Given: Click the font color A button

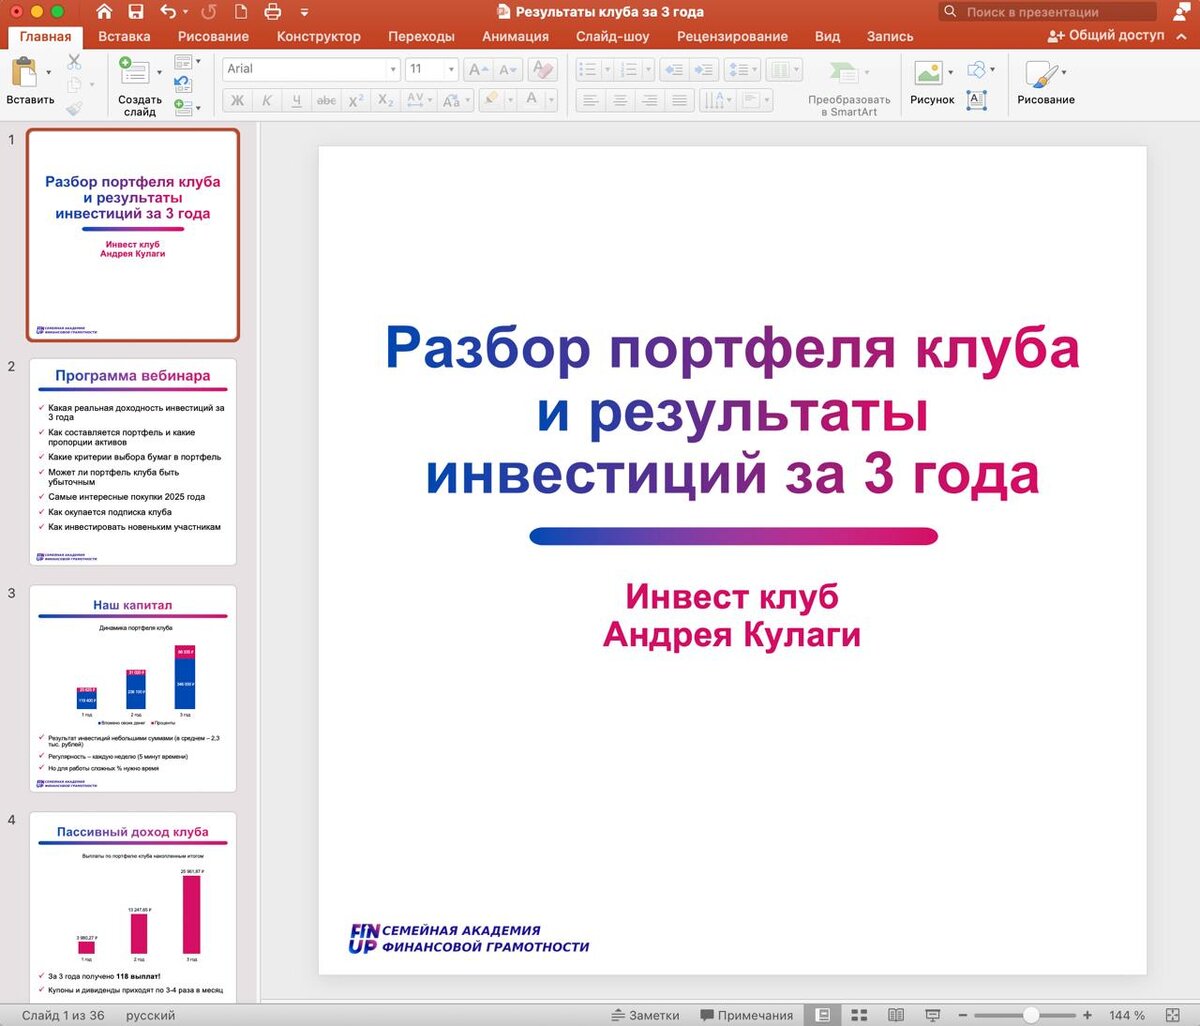Looking at the screenshot, I should coord(532,100).
